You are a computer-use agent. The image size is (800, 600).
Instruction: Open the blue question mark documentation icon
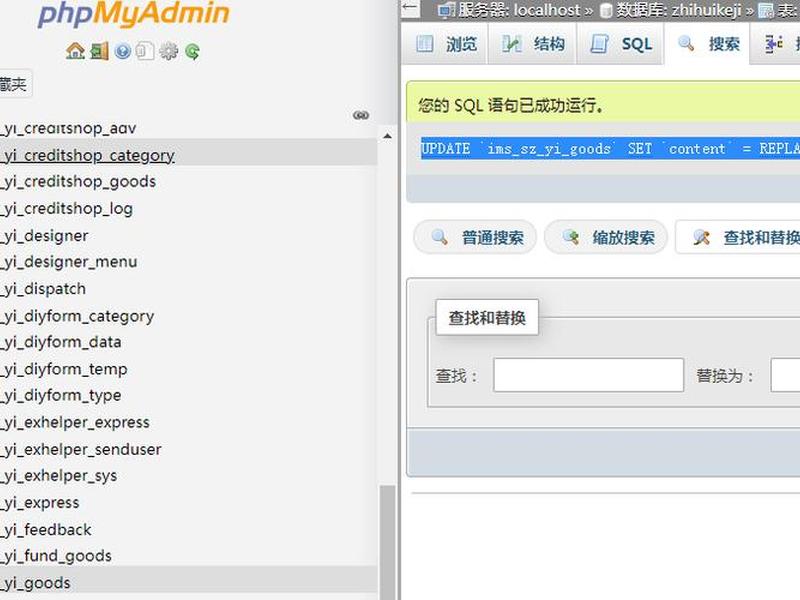pyautogui.click(x=122, y=51)
